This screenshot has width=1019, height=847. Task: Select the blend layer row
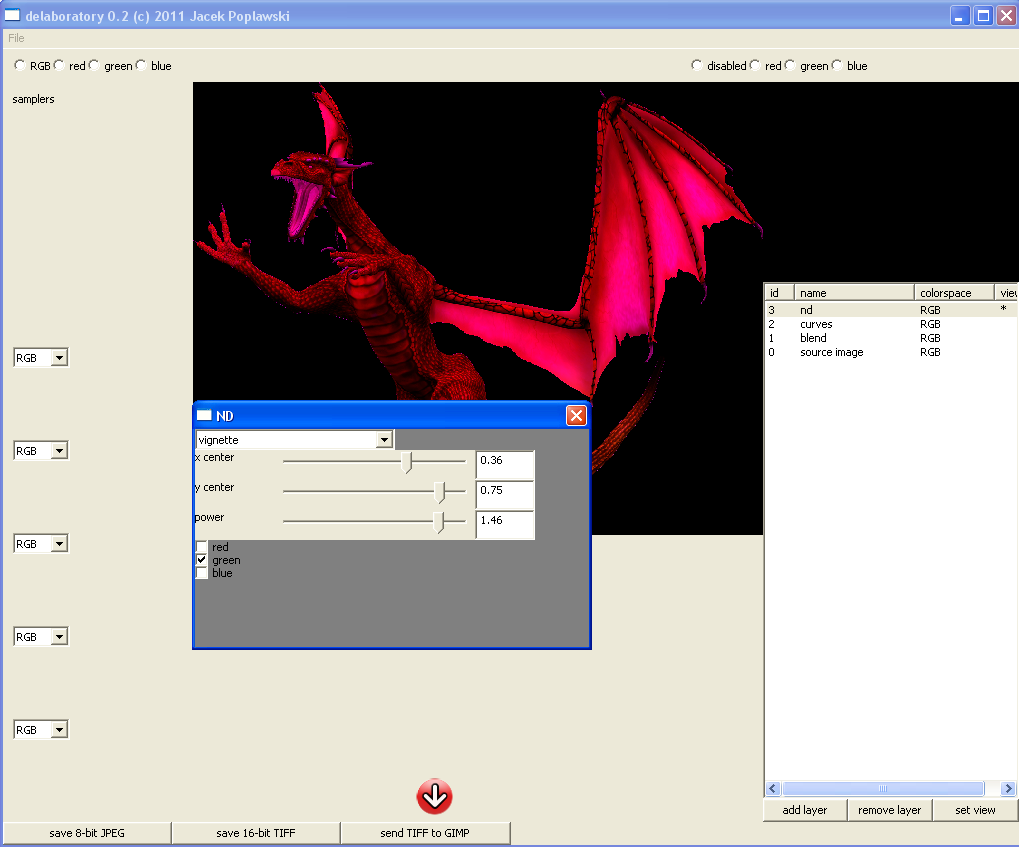pos(891,338)
